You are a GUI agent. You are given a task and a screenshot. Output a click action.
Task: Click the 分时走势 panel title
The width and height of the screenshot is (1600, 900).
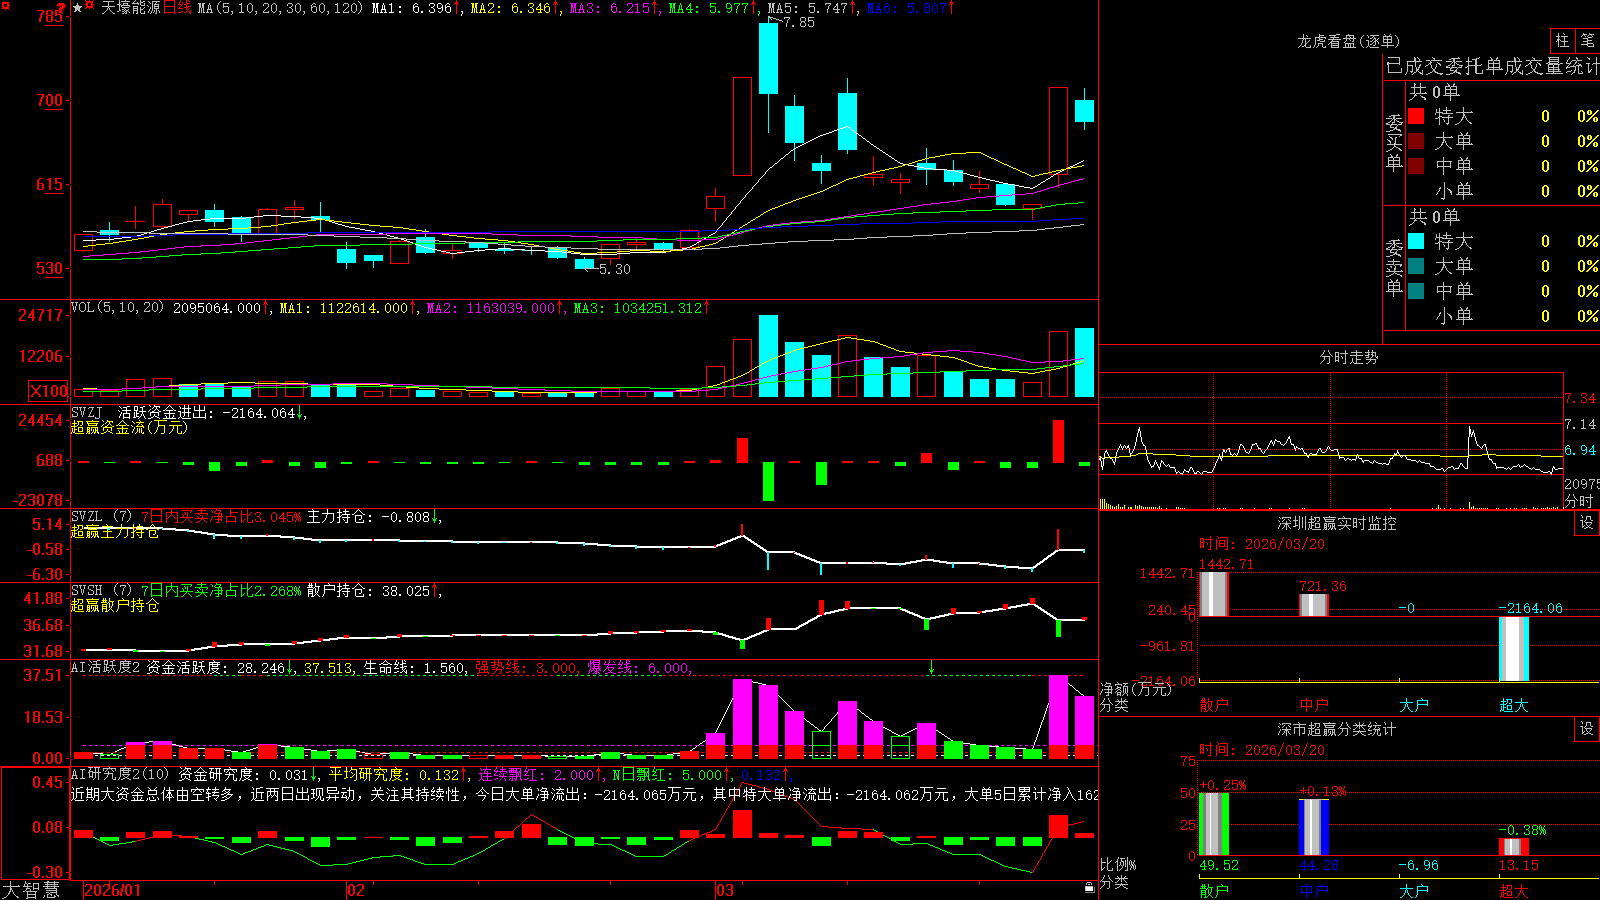[1348, 357]
